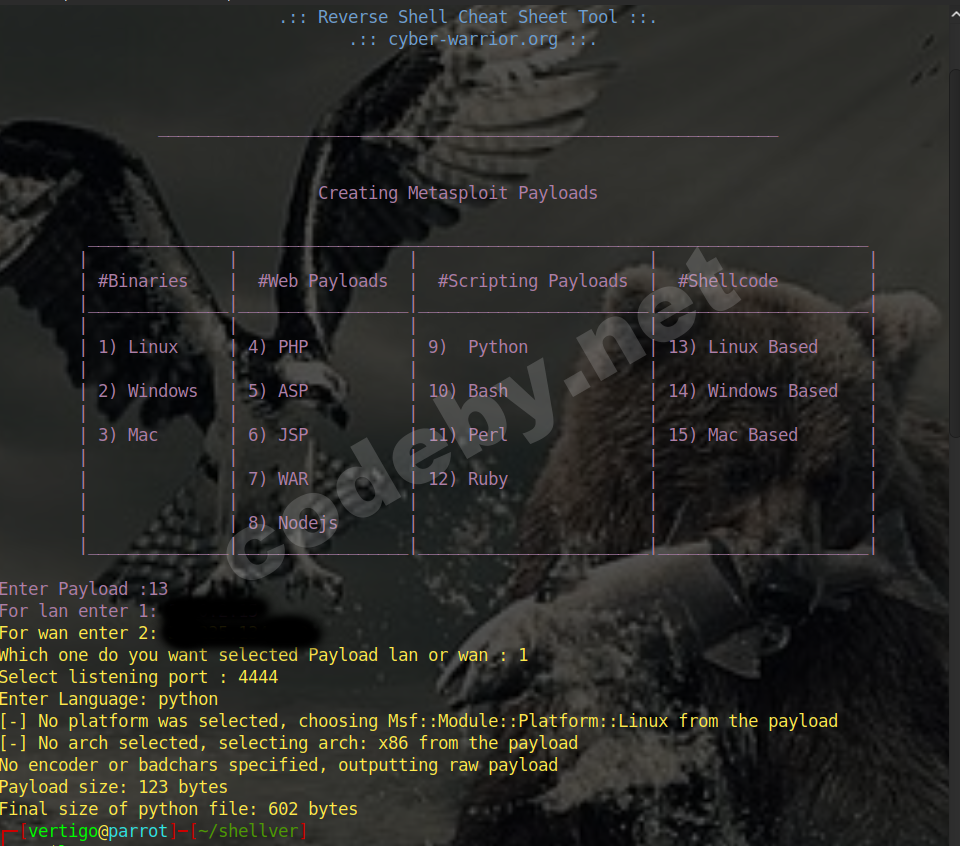This screenshot has height=846, width=960.
Task: Select the '7) WAR' web payload entry
Action: (278, 479)
